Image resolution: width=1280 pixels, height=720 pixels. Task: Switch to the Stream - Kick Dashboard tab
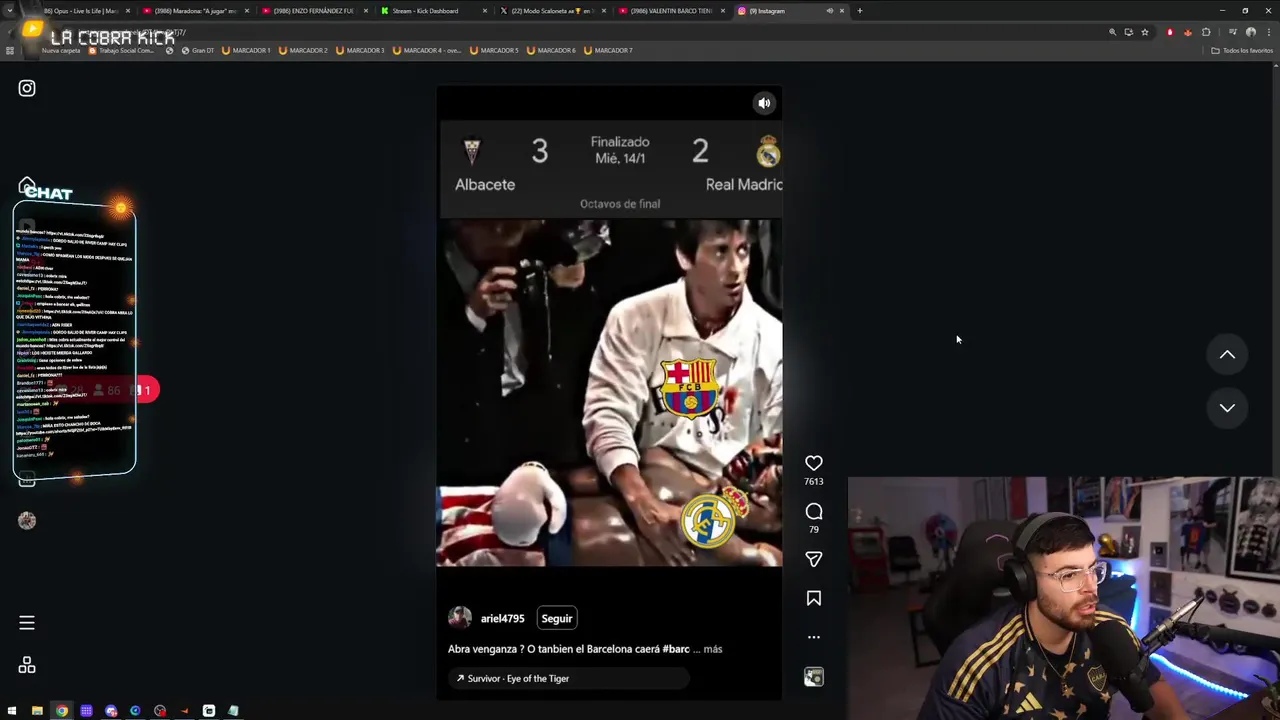pos(432,11)
